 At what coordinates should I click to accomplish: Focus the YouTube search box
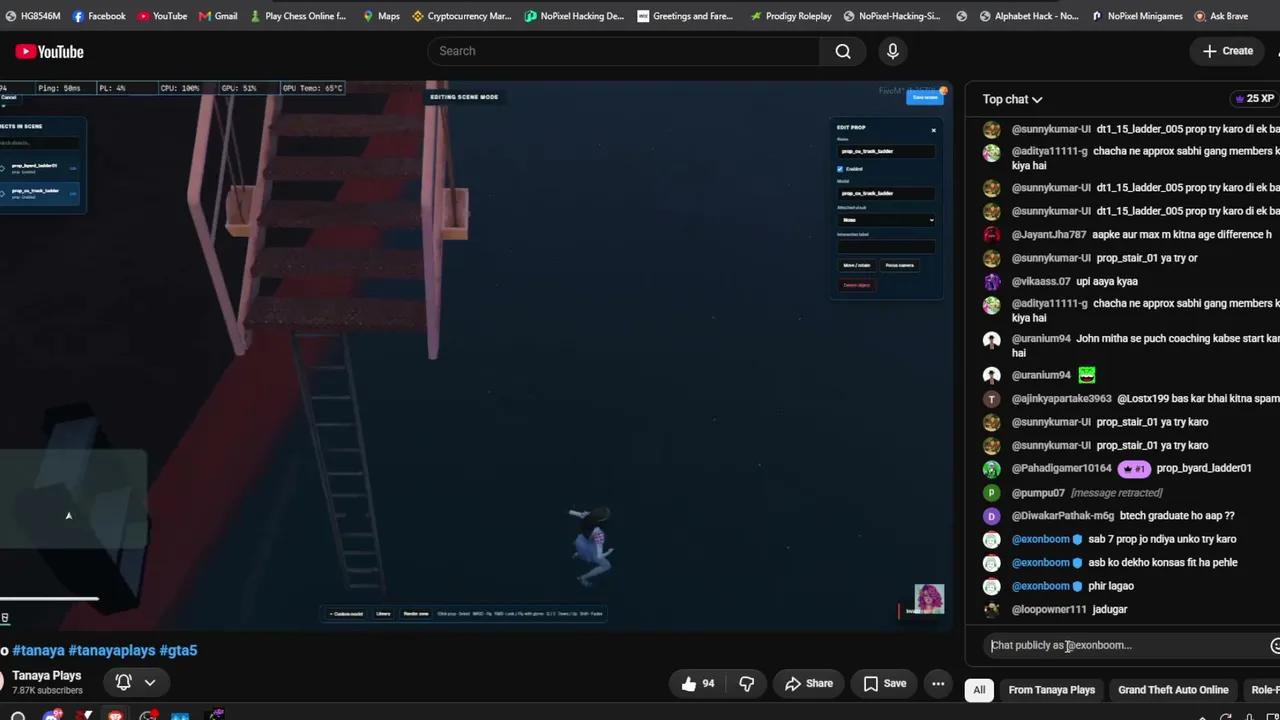[x=623, y=51]
